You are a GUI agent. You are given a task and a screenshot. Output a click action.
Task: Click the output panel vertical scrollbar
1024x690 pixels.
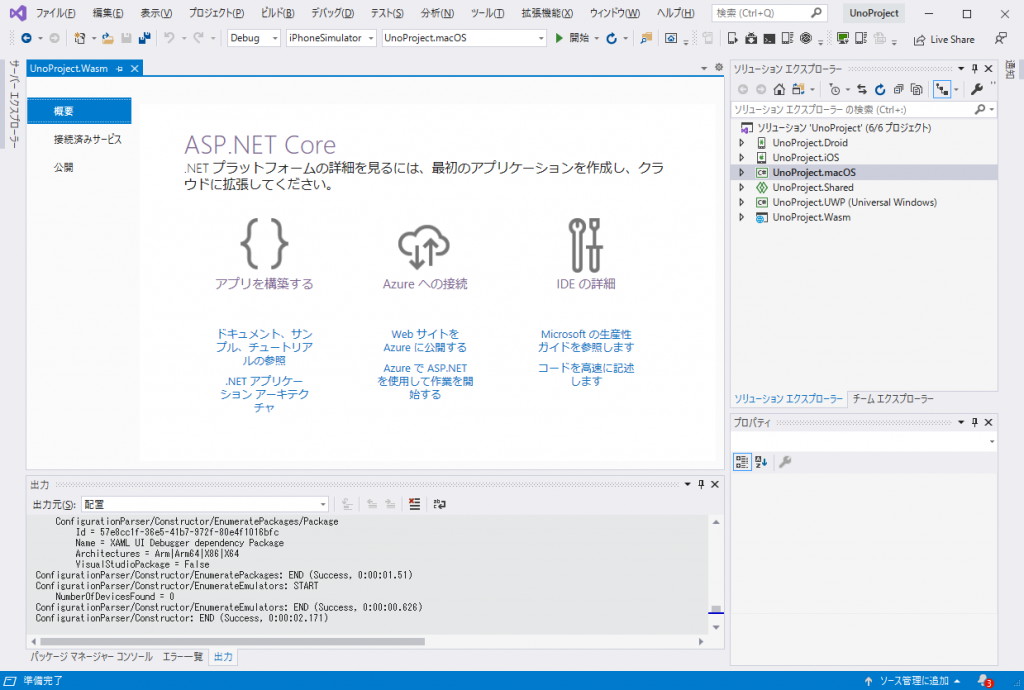pos(715,570)
